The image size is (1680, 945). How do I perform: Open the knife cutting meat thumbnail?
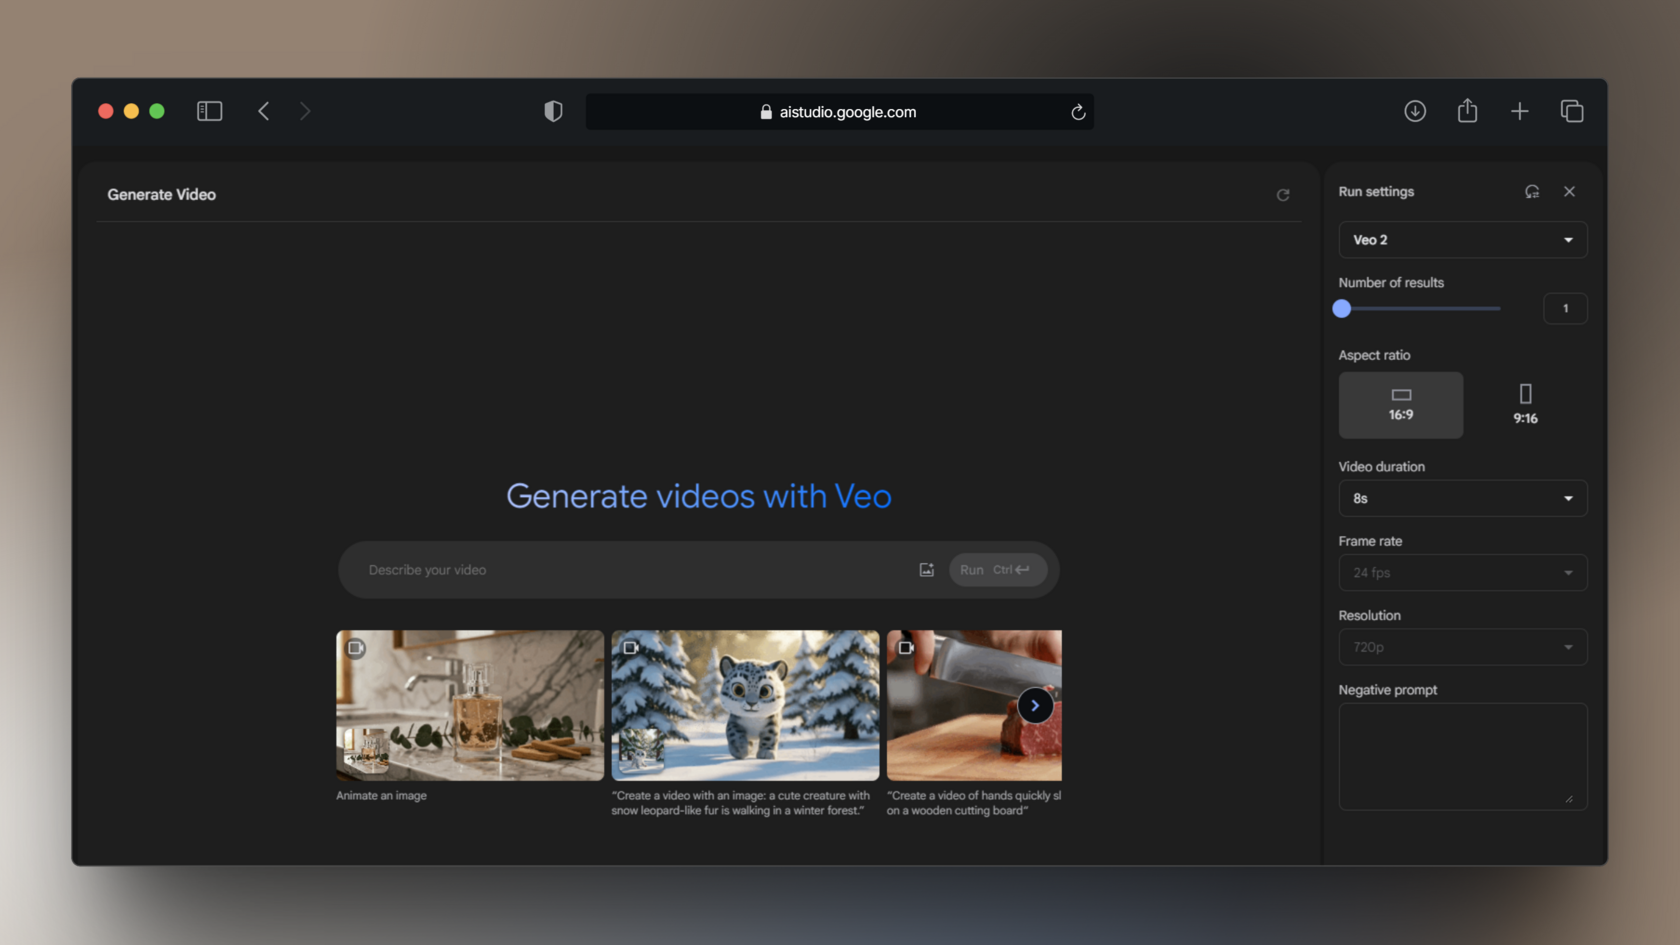pyautogui.click(x=974, y=705)
